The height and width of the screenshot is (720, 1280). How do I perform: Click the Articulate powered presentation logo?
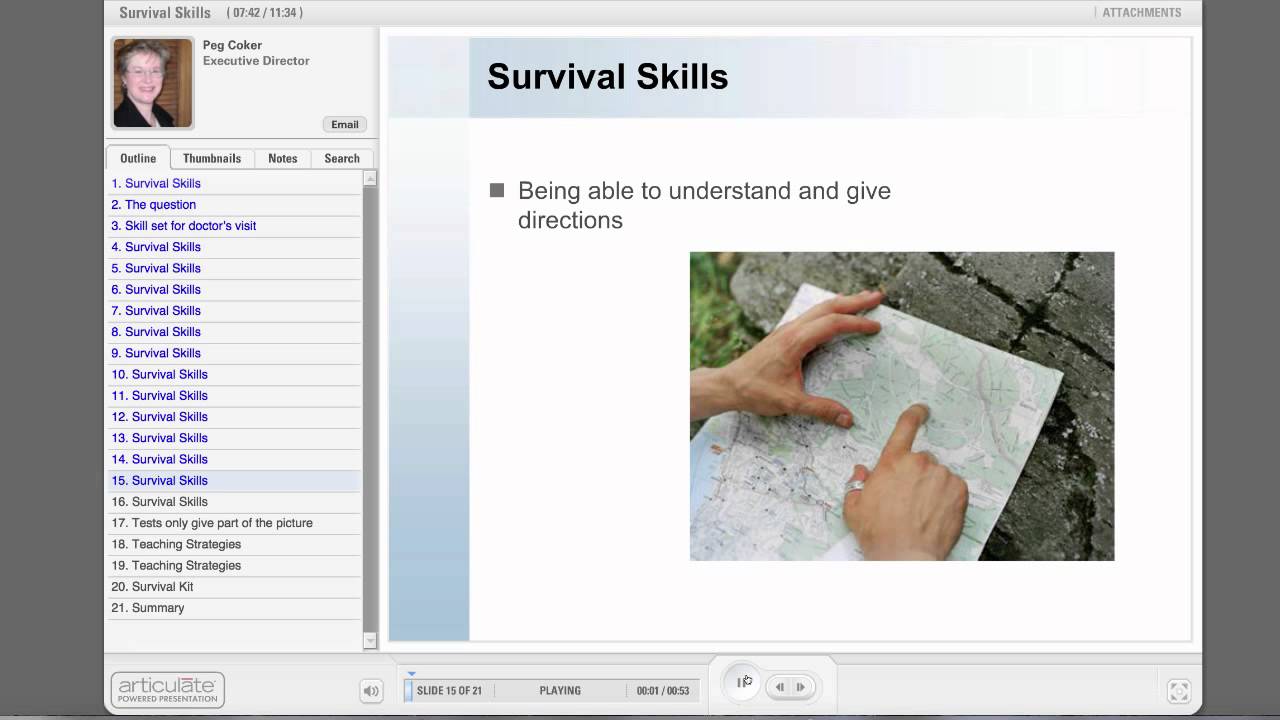[x=167, y=690]
